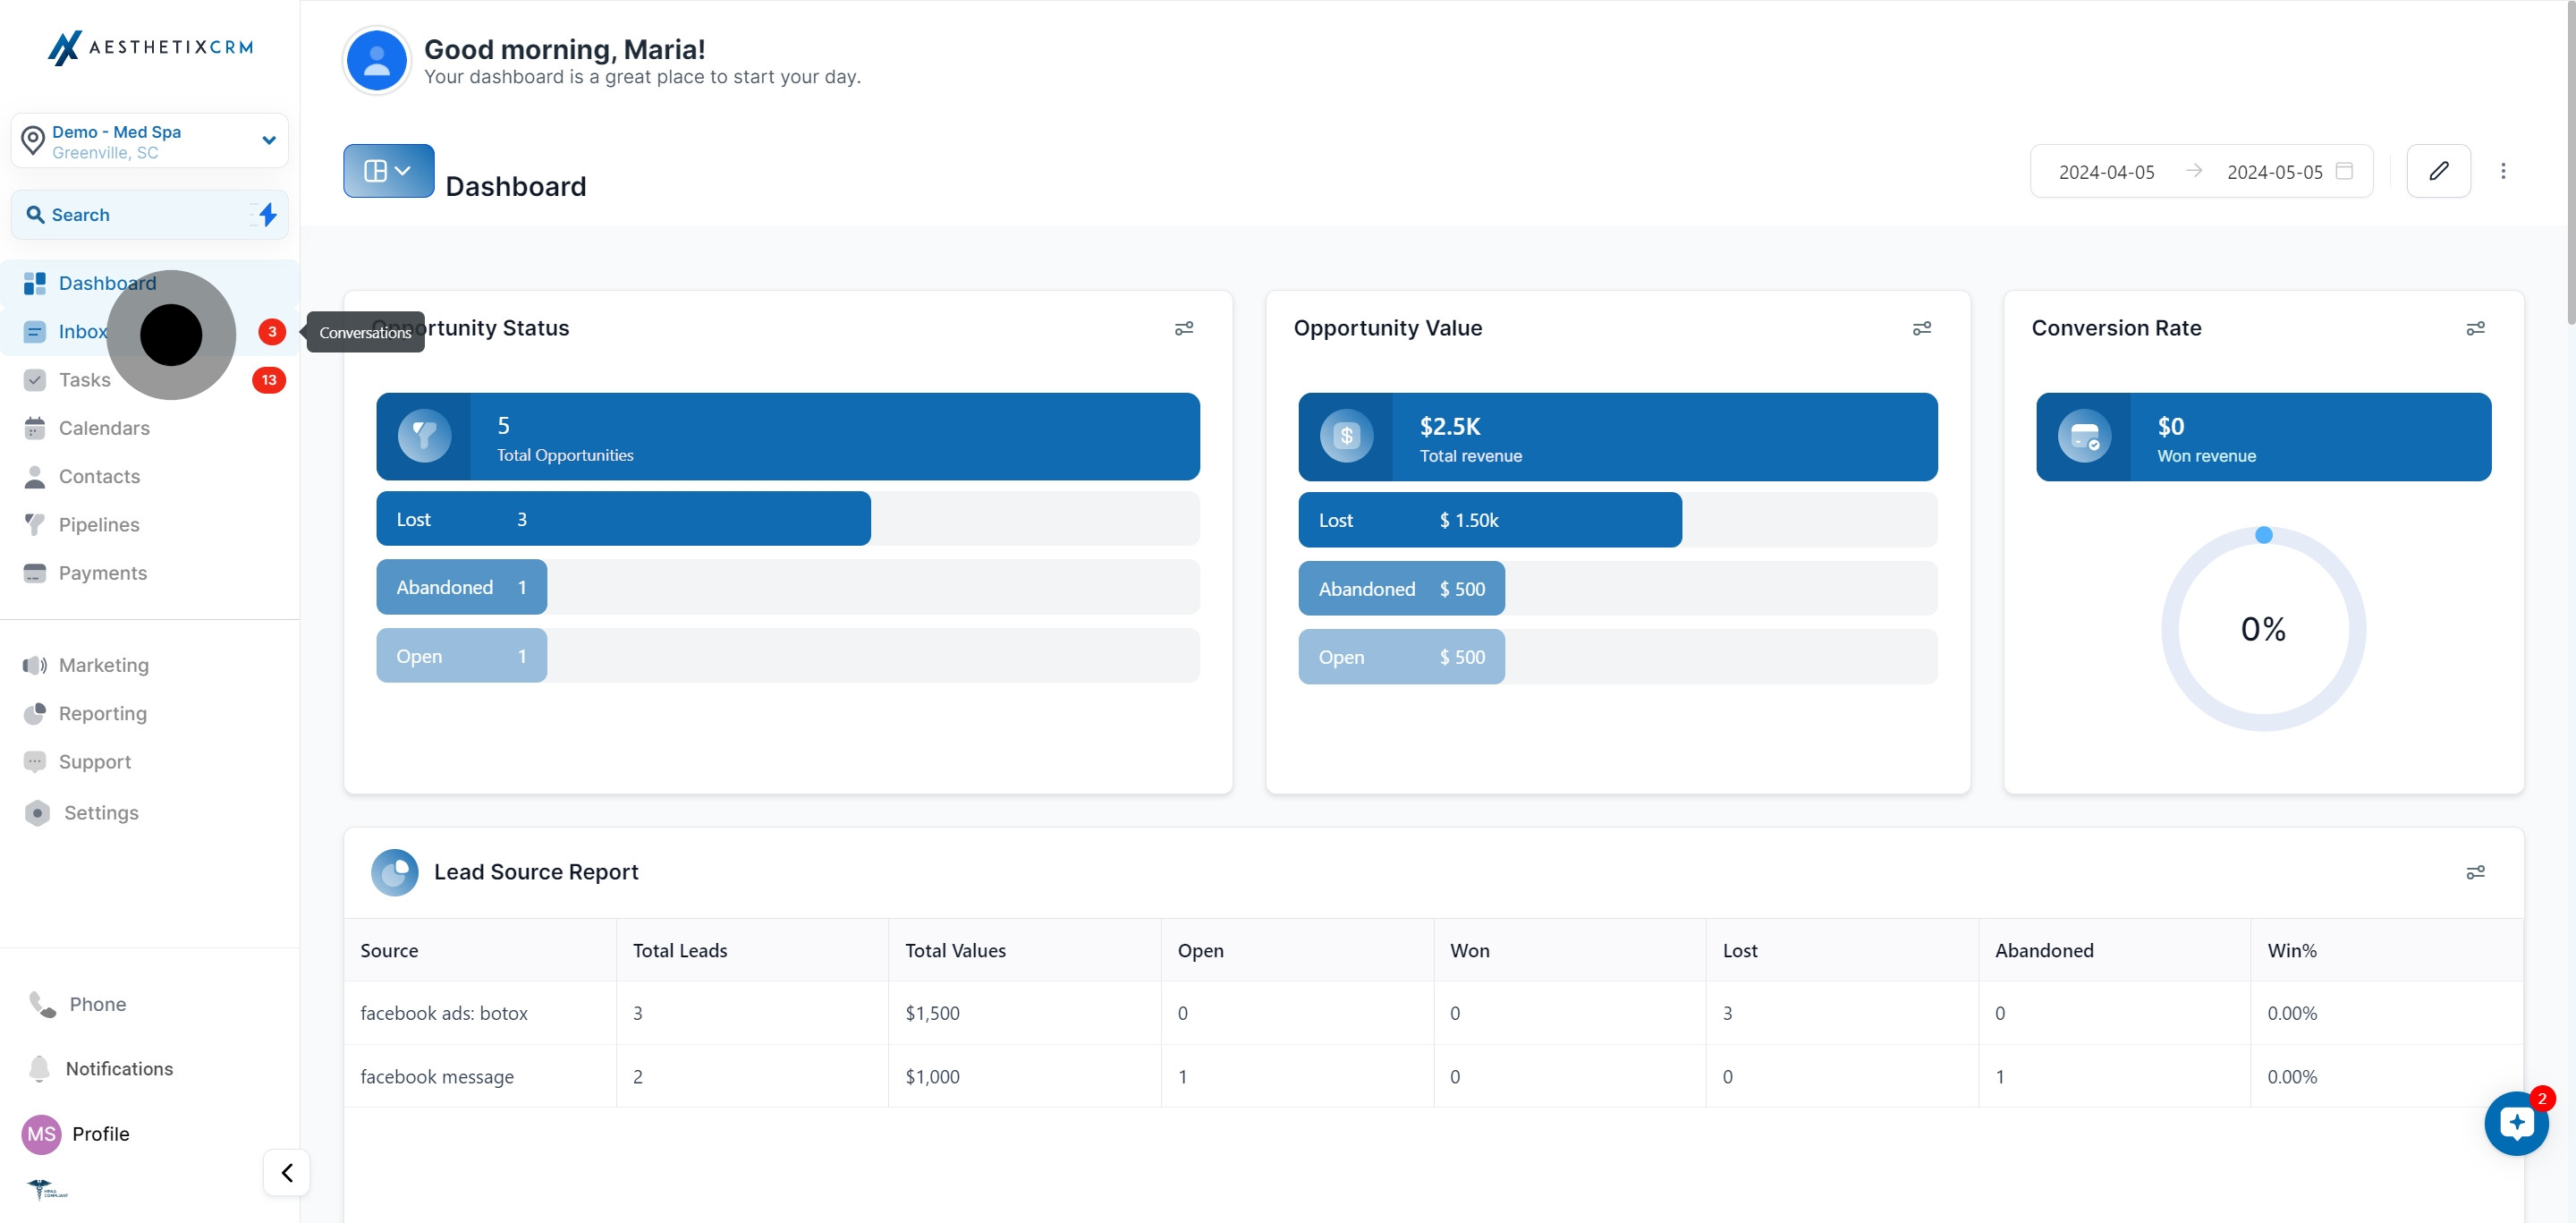Click the sidebar Search field
Screen dimensions: 2576x1223
click(x=130, y=215)
